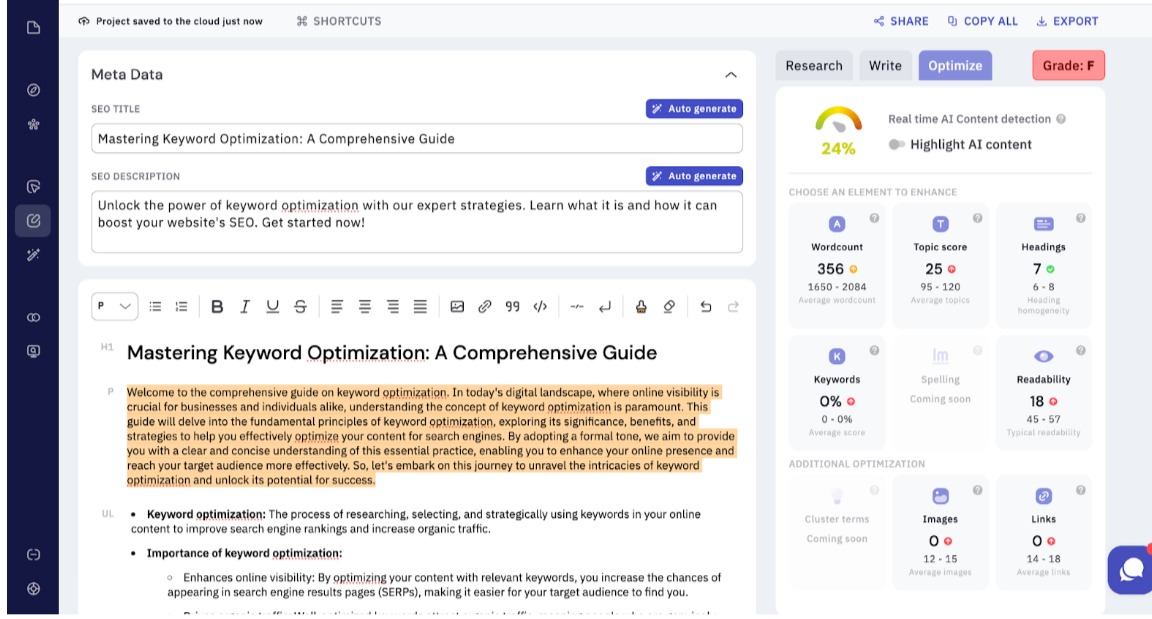Export the project

click(x=1067, y=20)
